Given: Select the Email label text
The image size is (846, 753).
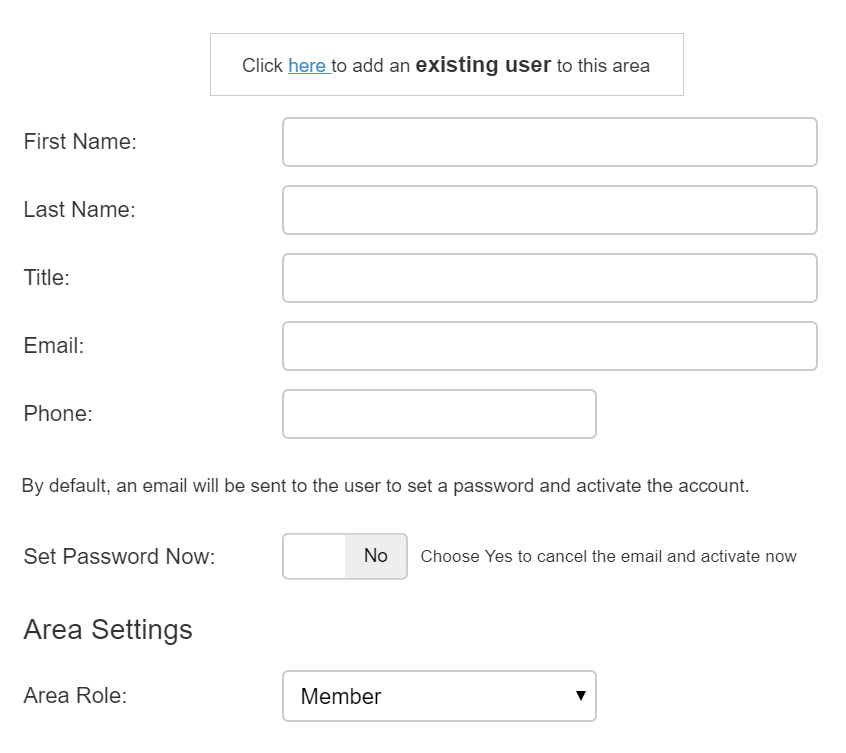Looking at the screenshot, I should (53, 345).
